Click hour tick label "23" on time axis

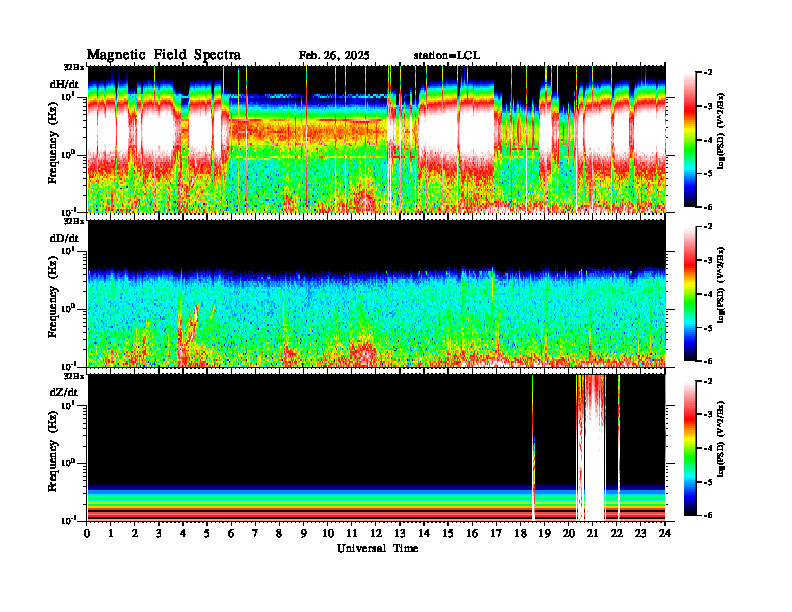[641, 533]
